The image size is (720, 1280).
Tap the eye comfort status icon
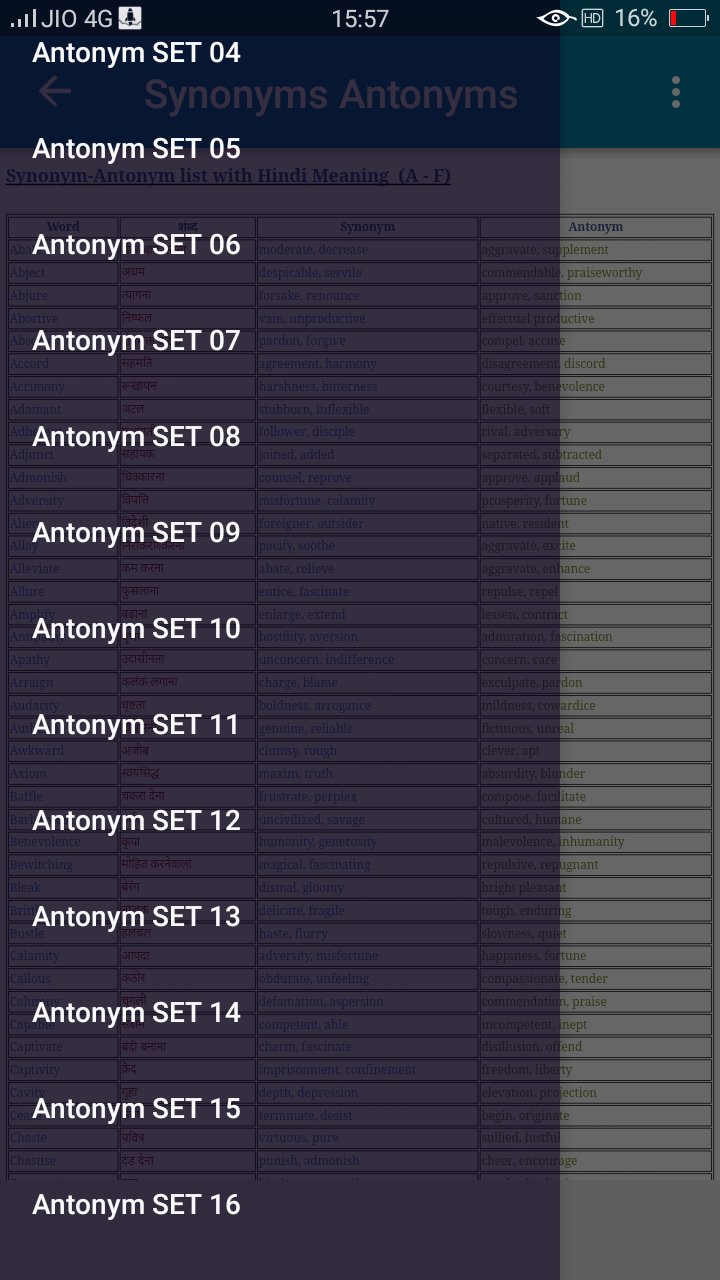(x=556, y=18)
